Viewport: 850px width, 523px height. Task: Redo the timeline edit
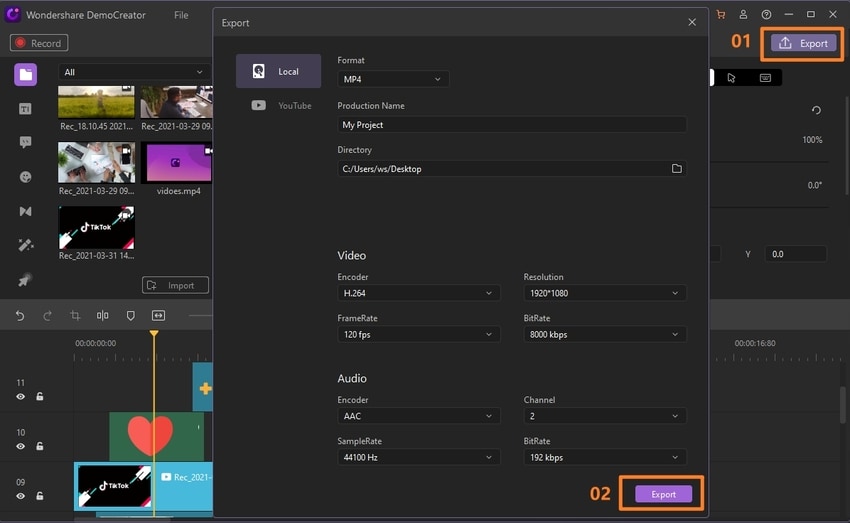pyautogui.click(x=47, y=315)
